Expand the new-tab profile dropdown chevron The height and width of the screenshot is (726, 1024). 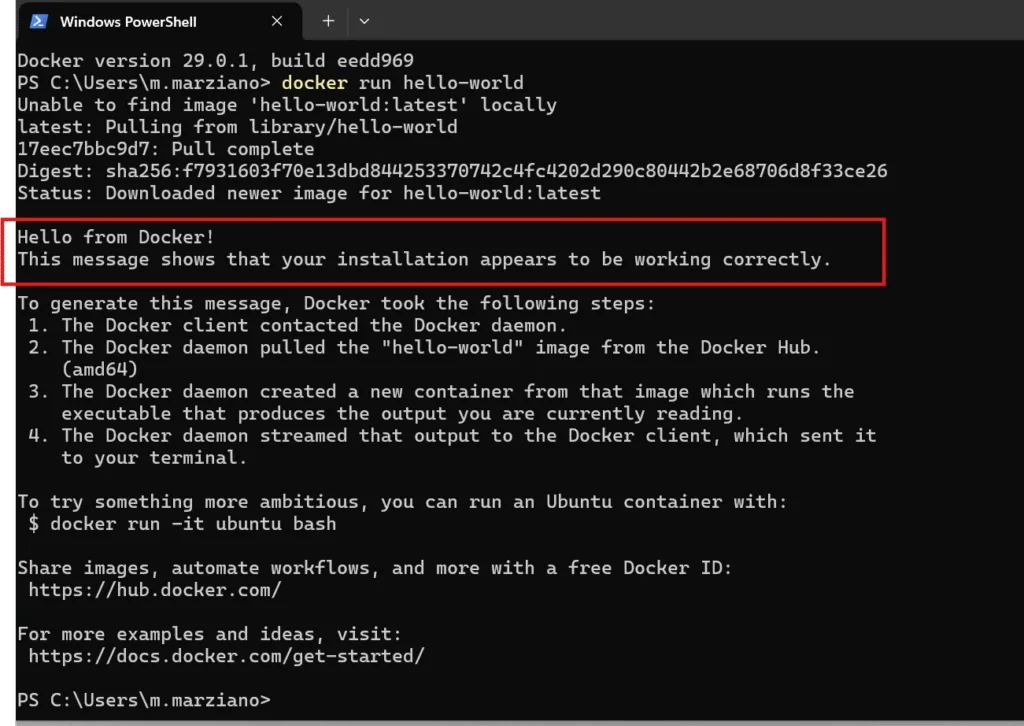click(x=364, y=21)
